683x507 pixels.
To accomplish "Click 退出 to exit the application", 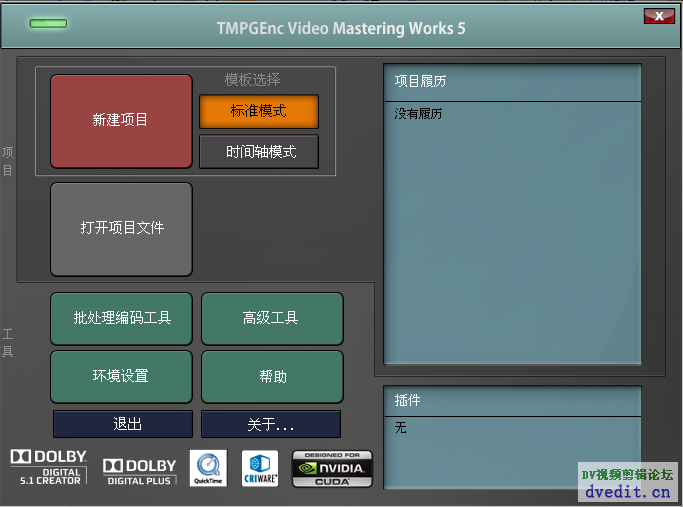I will pos(123,424).
